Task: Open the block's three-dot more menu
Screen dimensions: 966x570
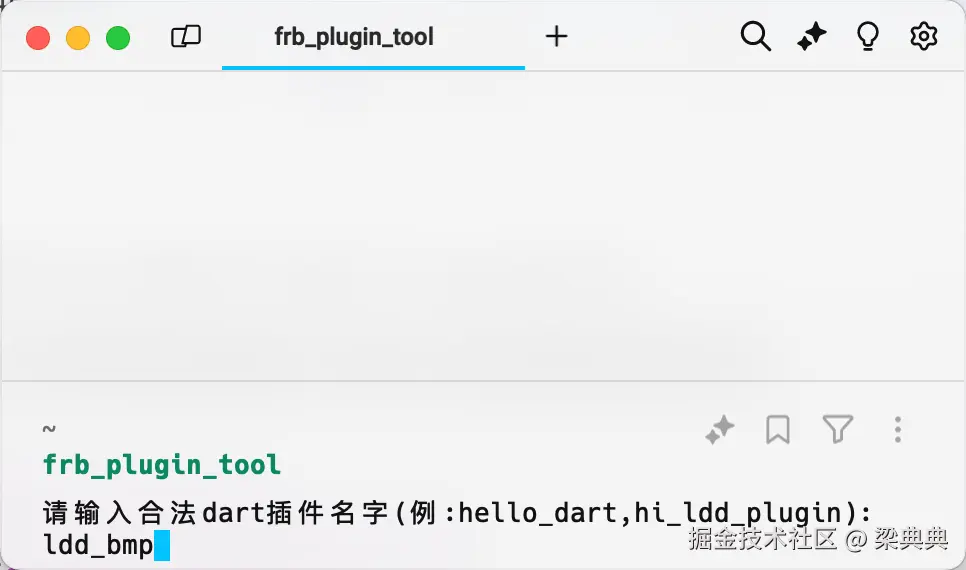Action: tap(898, 430)
